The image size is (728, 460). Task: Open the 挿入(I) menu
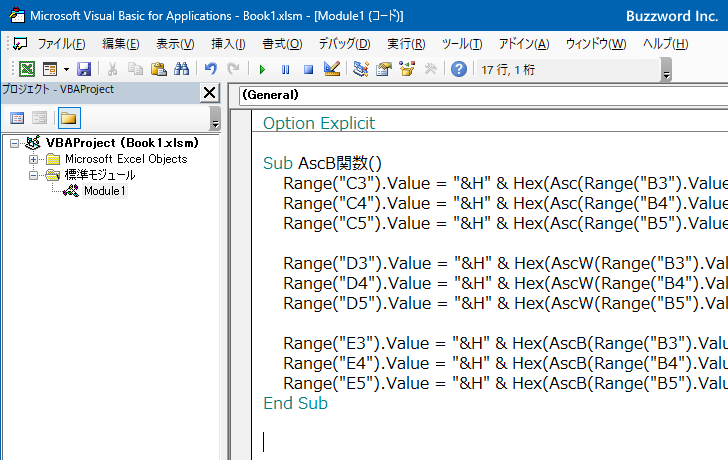tap(228, 44)
